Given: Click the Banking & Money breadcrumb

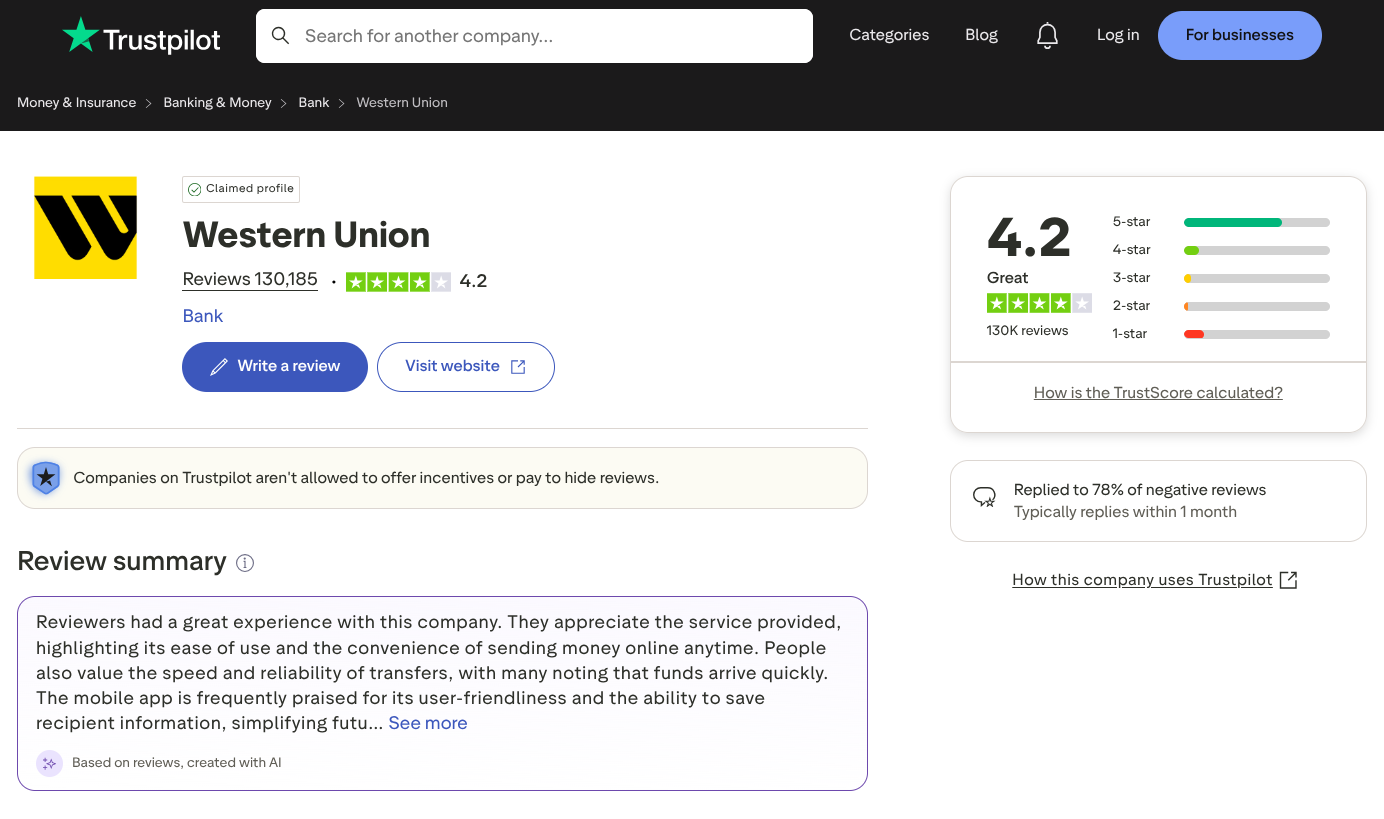Looking at the screenshot, I should (x=217, y=102).
